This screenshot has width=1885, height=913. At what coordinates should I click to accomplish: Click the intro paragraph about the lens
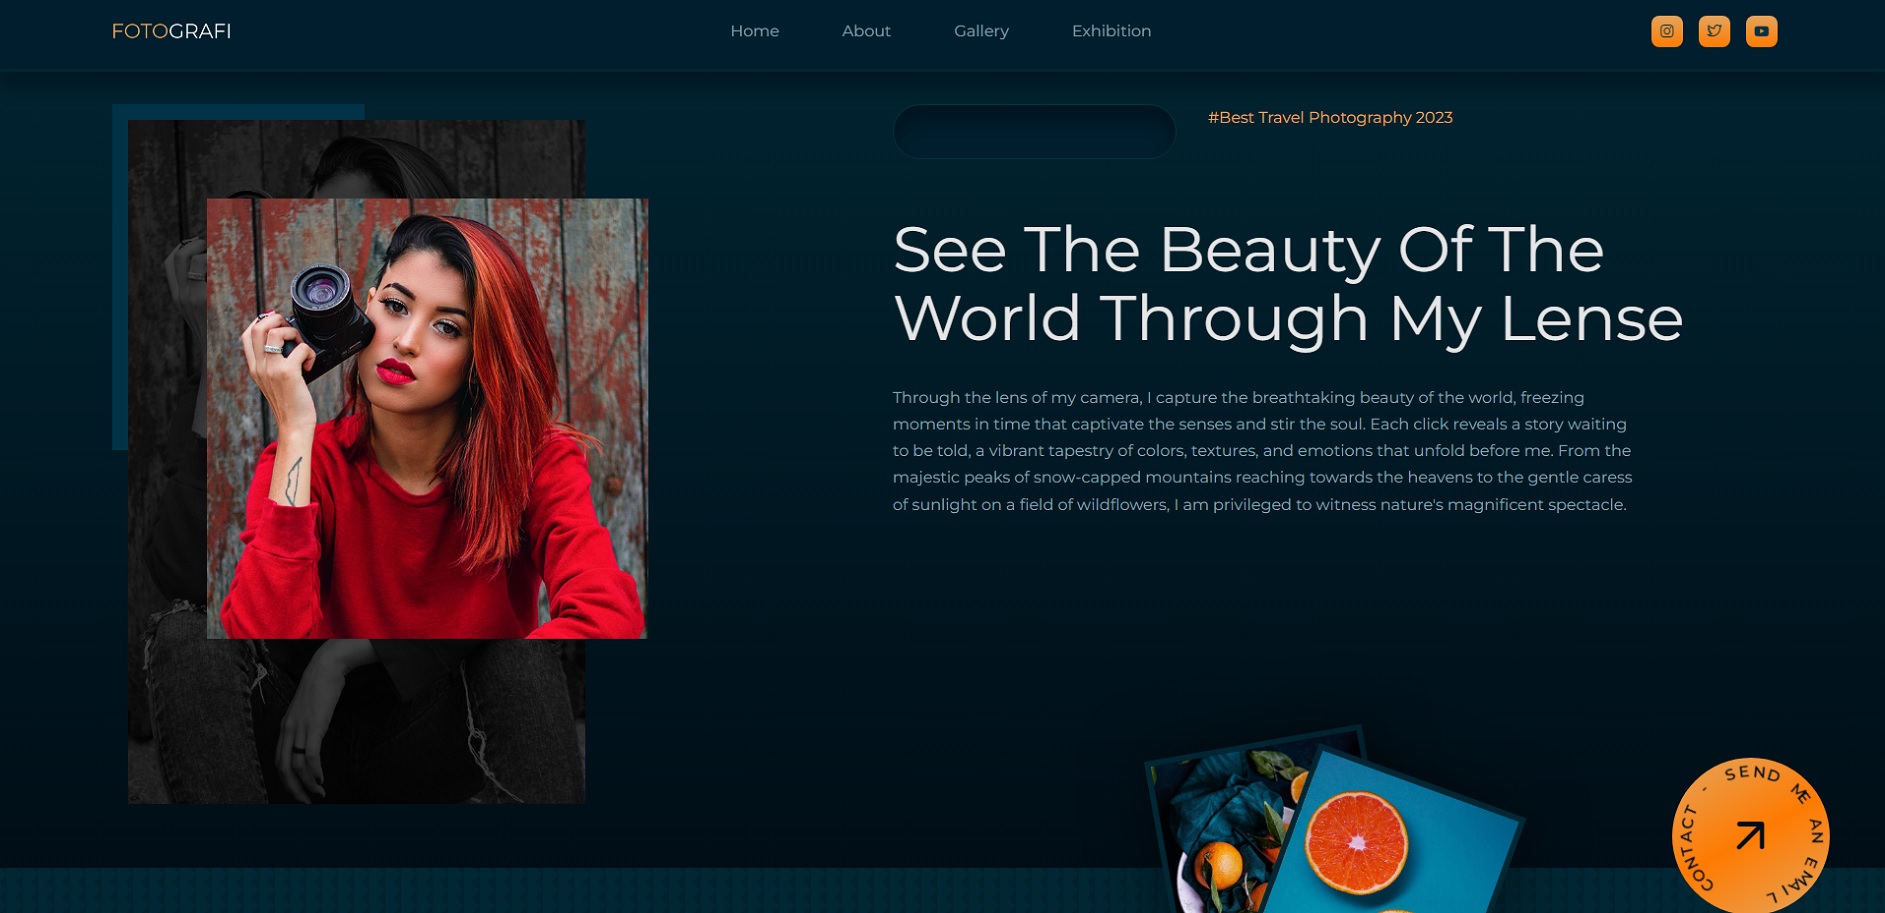tap(1262, 451)
